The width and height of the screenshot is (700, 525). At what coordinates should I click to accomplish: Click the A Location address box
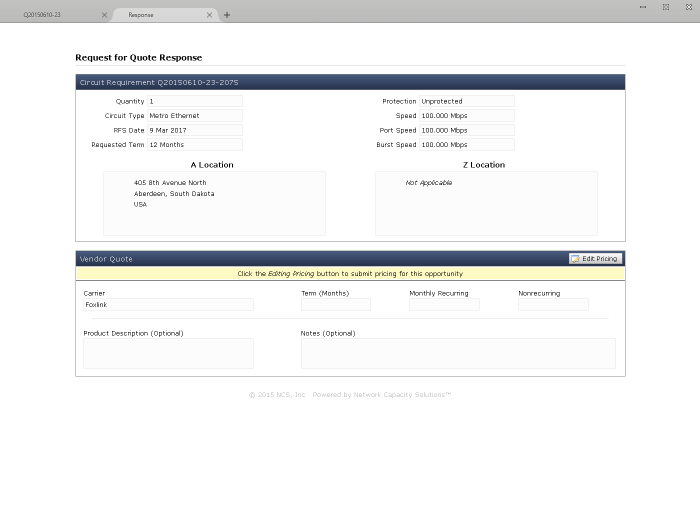click(214, 203)
